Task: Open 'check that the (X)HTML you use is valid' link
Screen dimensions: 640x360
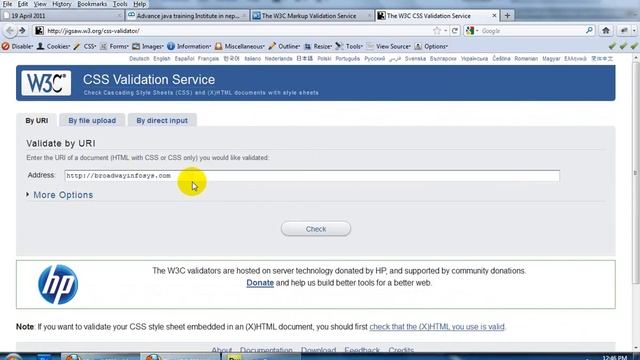Action: [437, 327]
